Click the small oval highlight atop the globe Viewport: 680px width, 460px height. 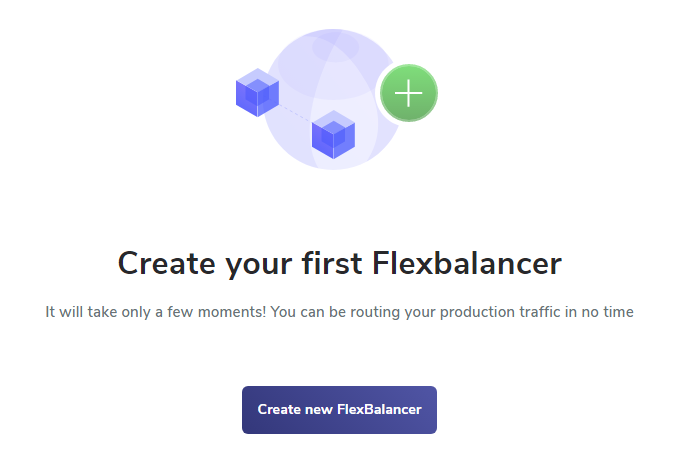point(335,47)
